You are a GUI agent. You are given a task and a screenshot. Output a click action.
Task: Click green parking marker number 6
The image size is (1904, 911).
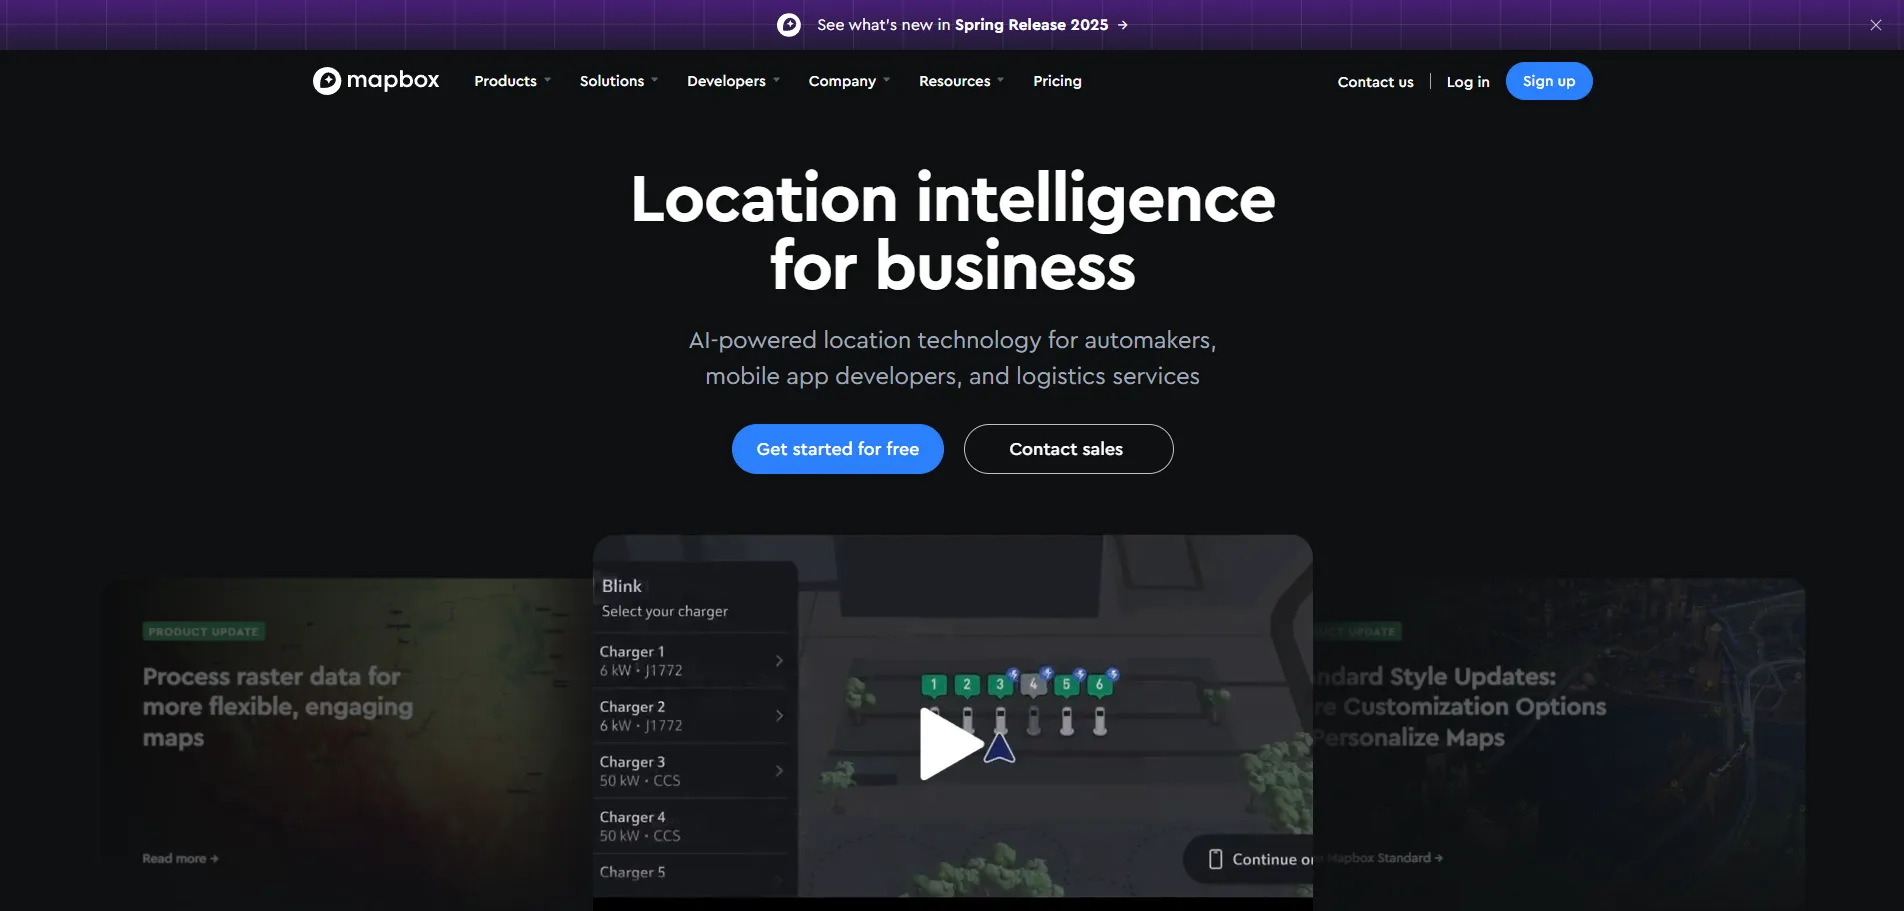coord(1099,685)
